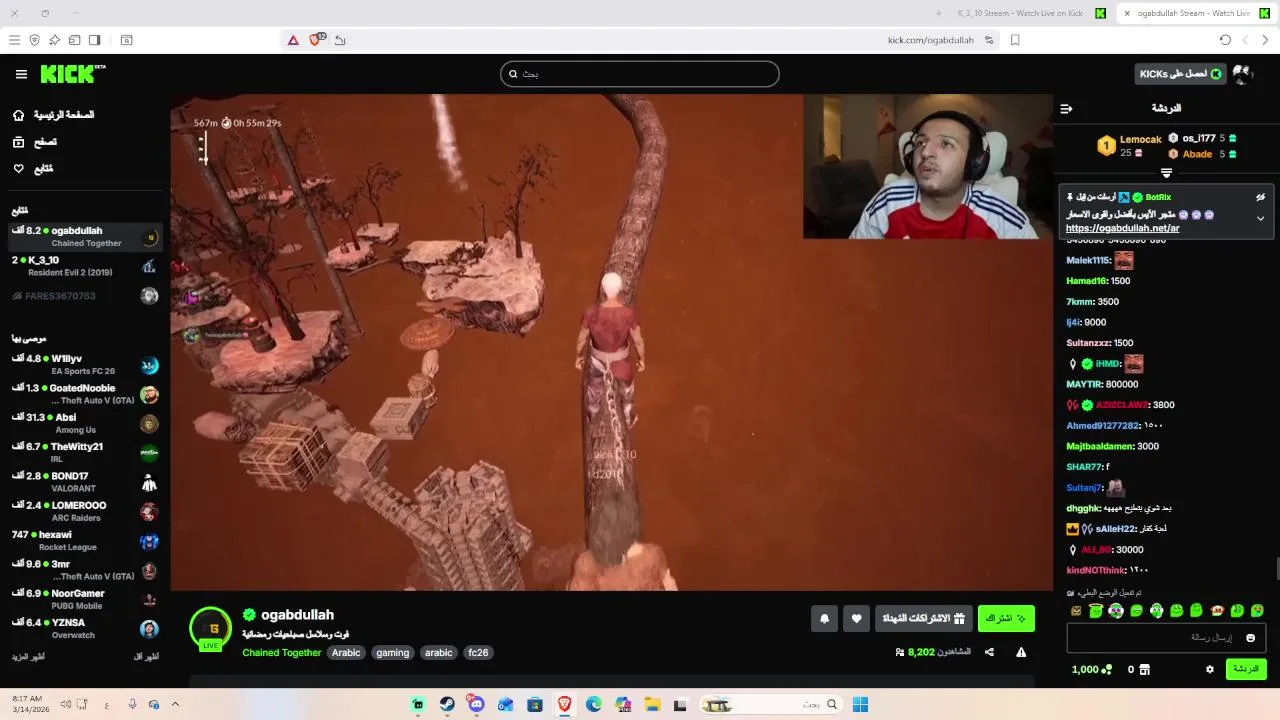Viewport: 1280px width, 720px height.
Task: Click the Kick search field
Action: pyautogui.click(x=640, y=74)
